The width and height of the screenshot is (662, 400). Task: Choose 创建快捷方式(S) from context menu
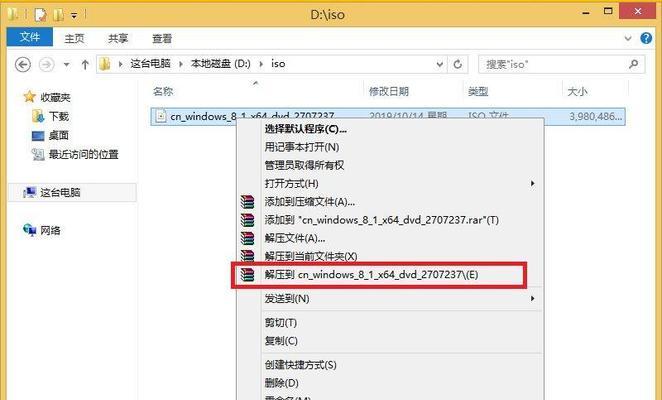click(301, 365)
